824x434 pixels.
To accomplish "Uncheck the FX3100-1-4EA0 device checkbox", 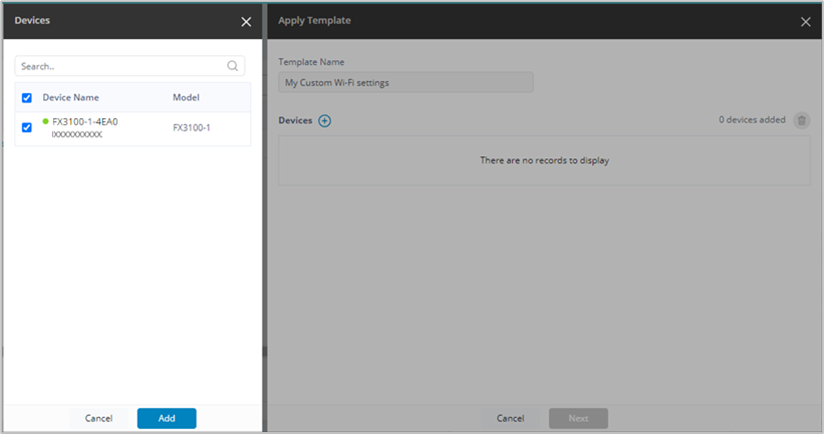I will click(27, 127).
